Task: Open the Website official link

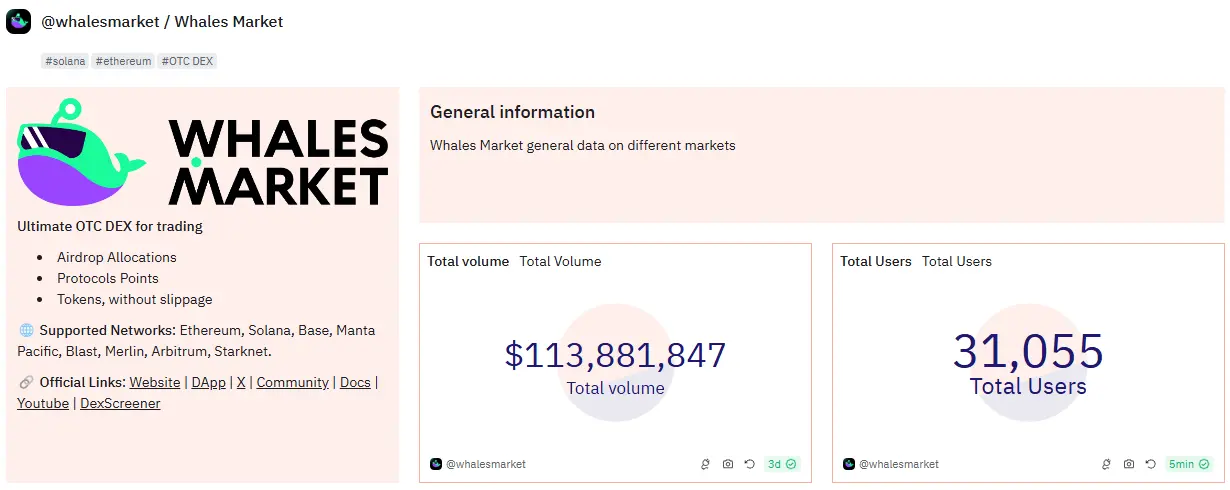Action: pyautogui.click(x=155, y=382)
